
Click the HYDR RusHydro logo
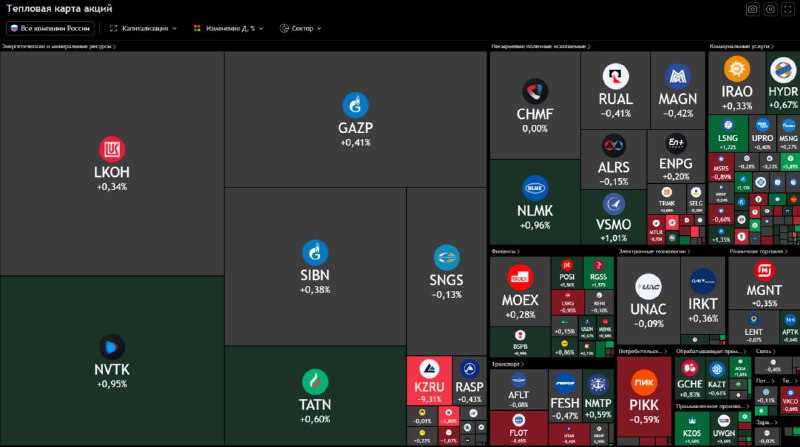783,70
